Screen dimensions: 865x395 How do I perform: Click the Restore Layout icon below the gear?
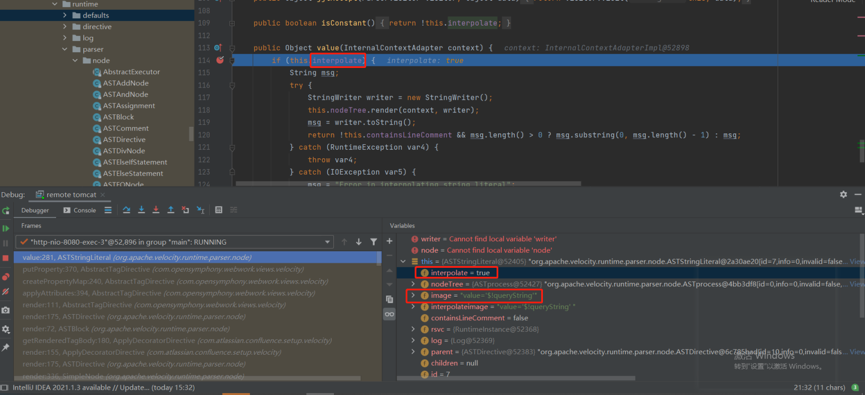[x=858, y=210]
